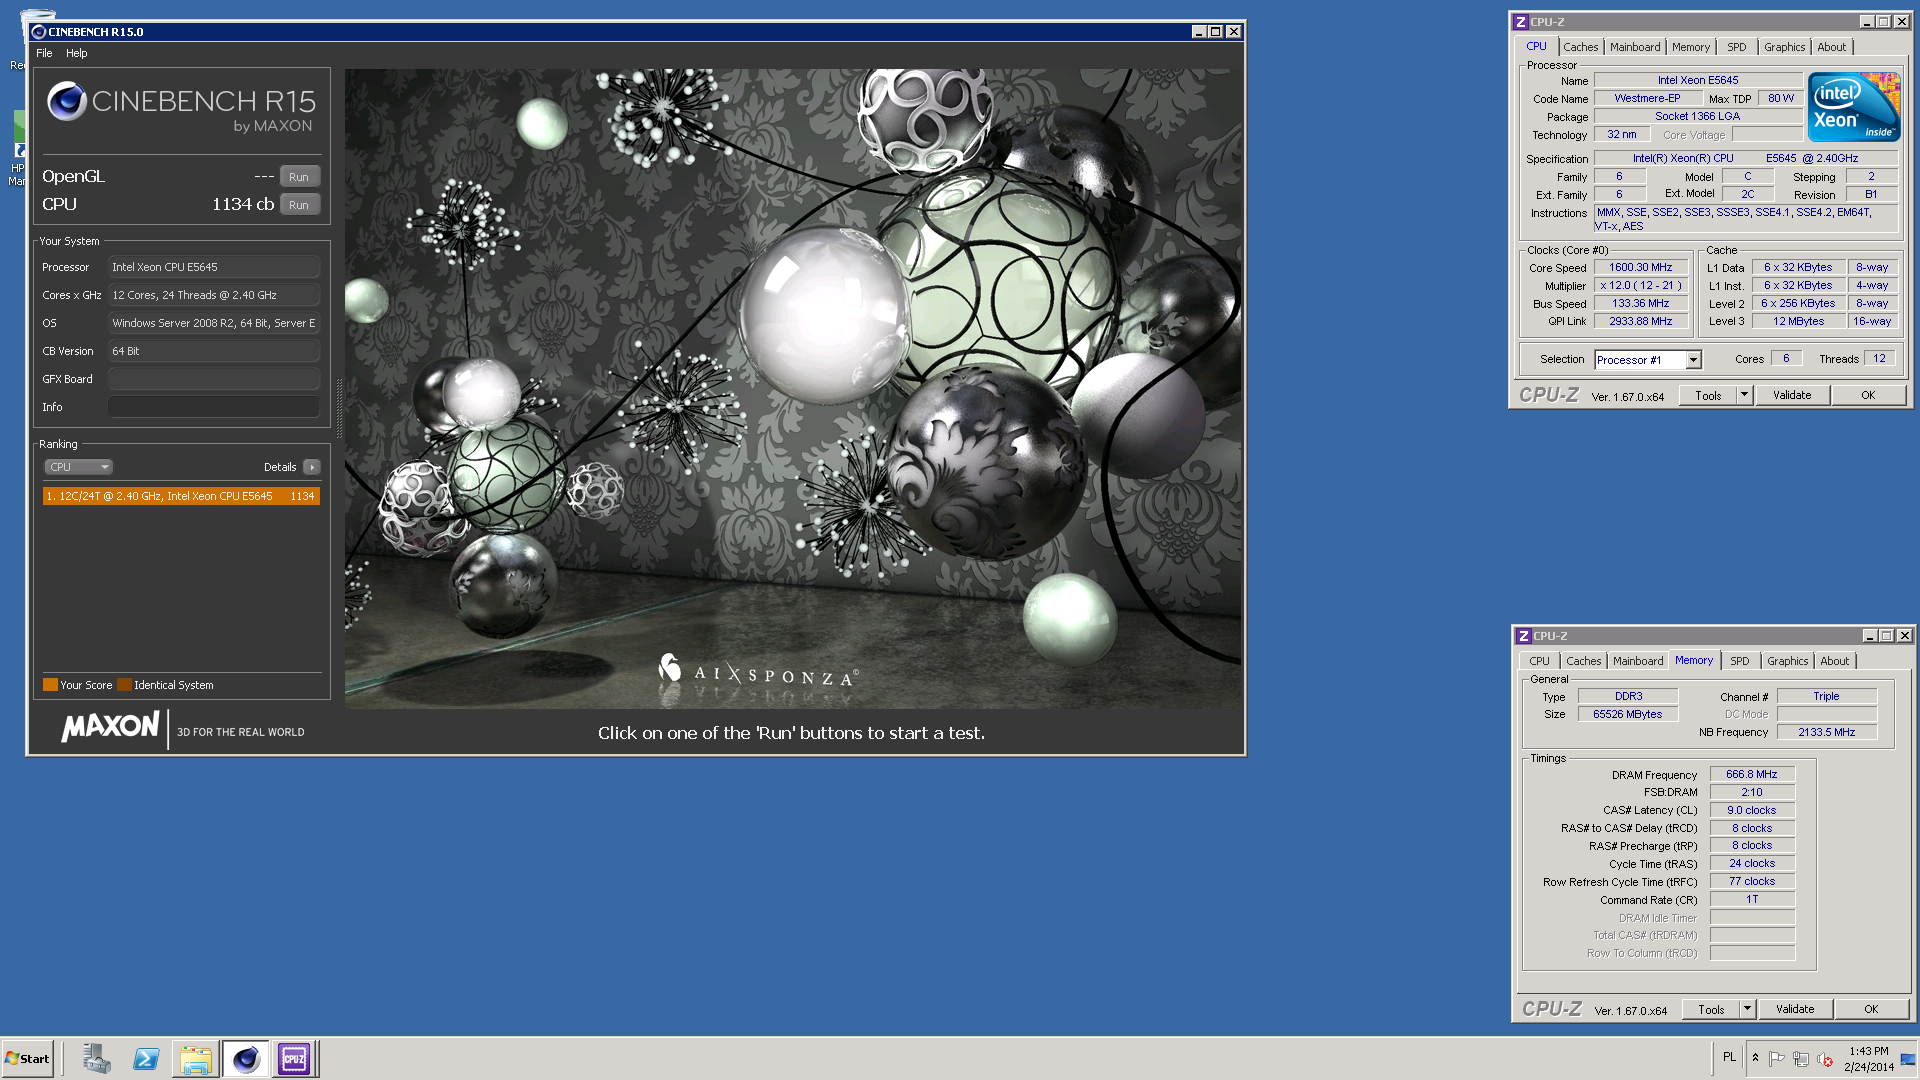
Task: Open Graphics tab in bottom CPU-Z
Action: (x=1788, y=661)
